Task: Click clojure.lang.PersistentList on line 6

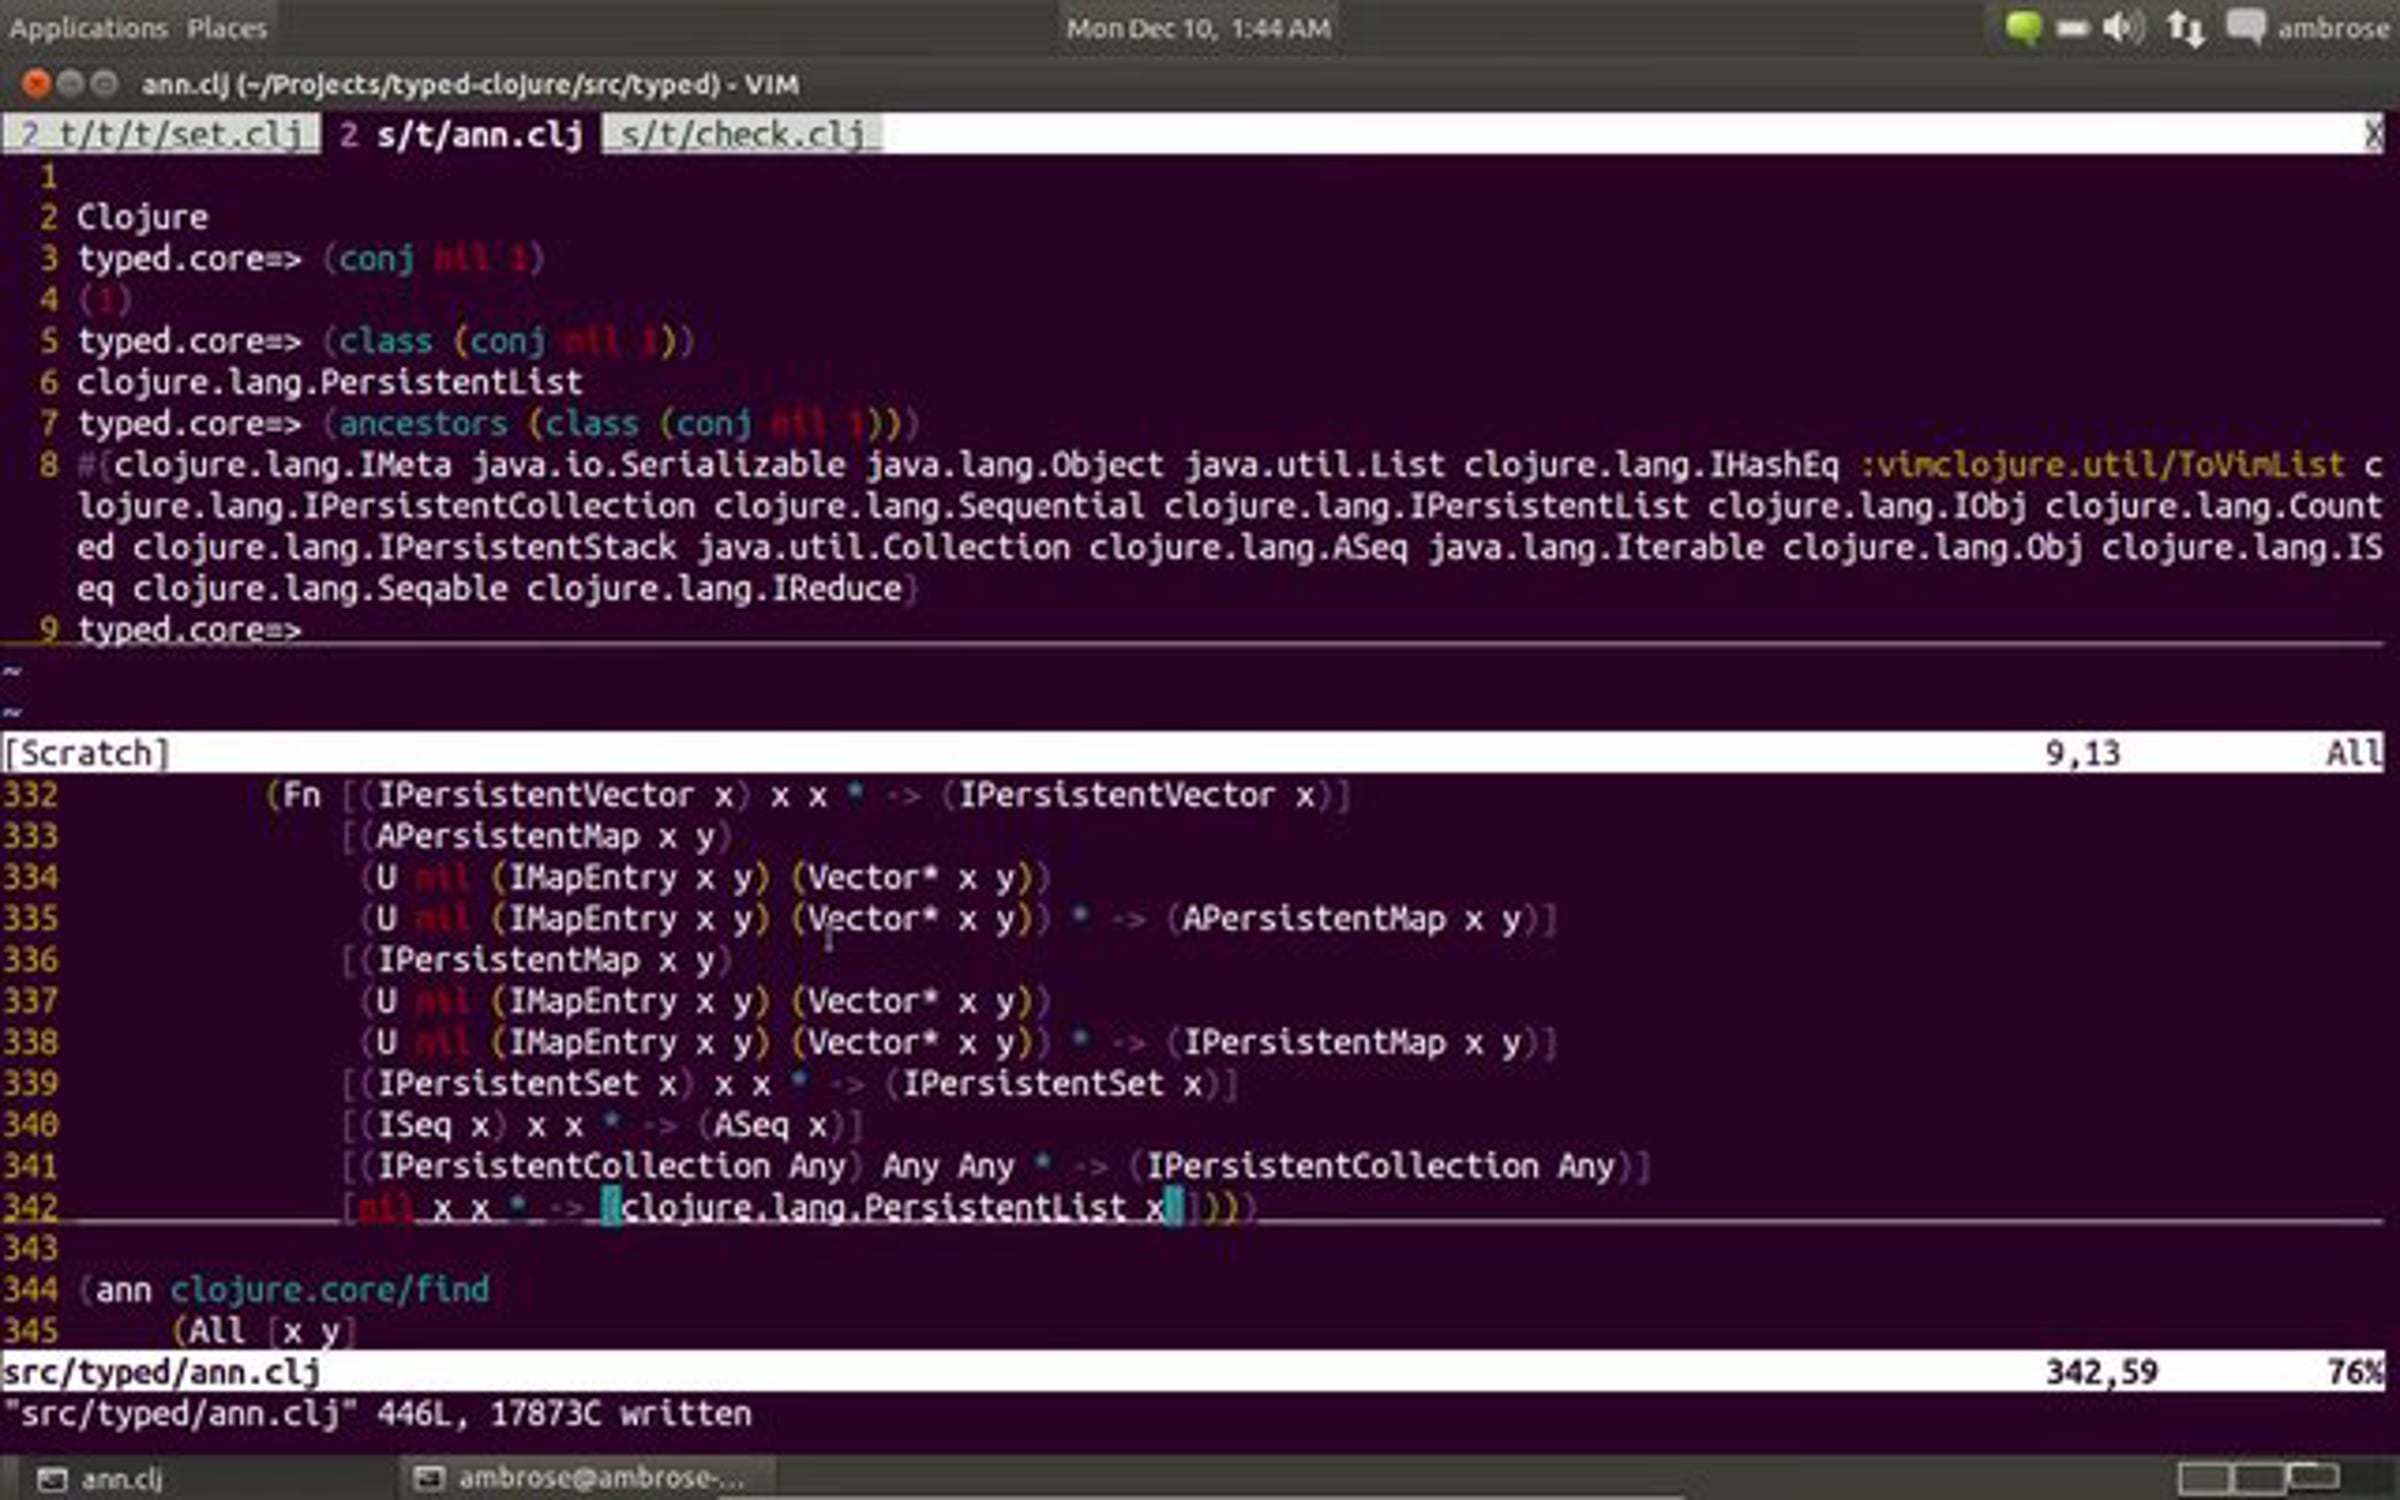Action: pyautogui.click(x=330, y=382)
